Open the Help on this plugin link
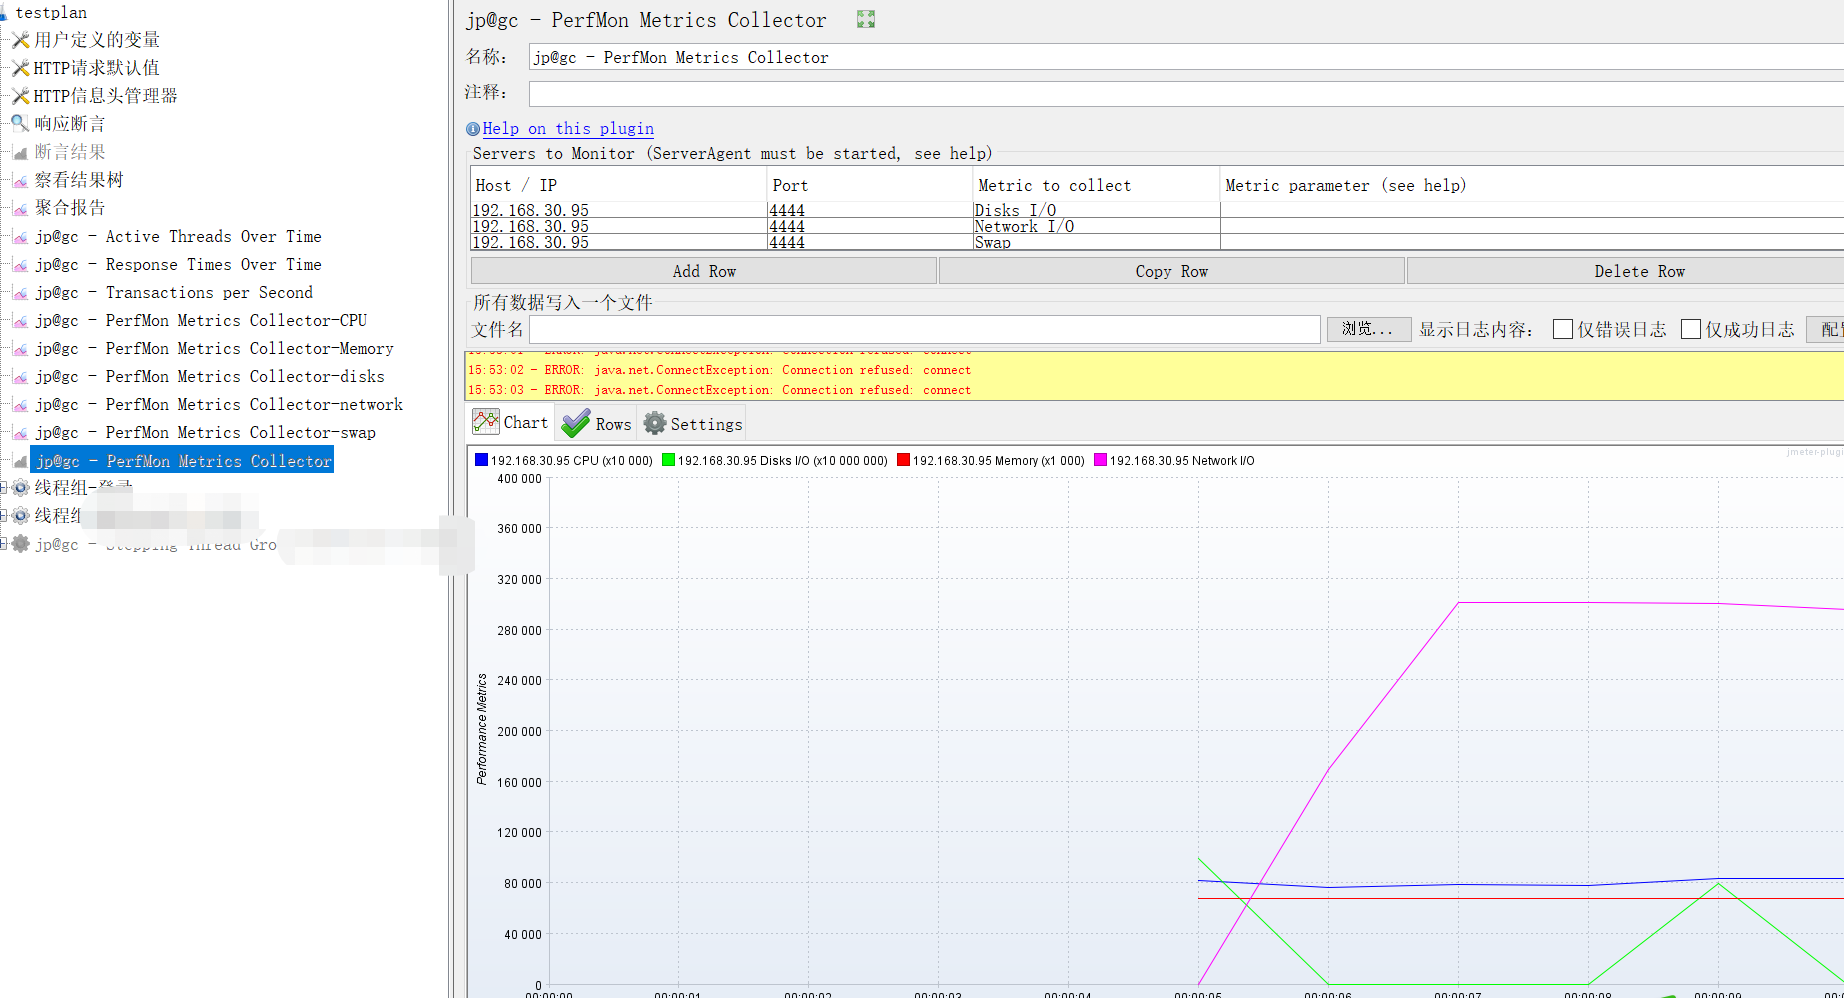 (x=568, y=129)
